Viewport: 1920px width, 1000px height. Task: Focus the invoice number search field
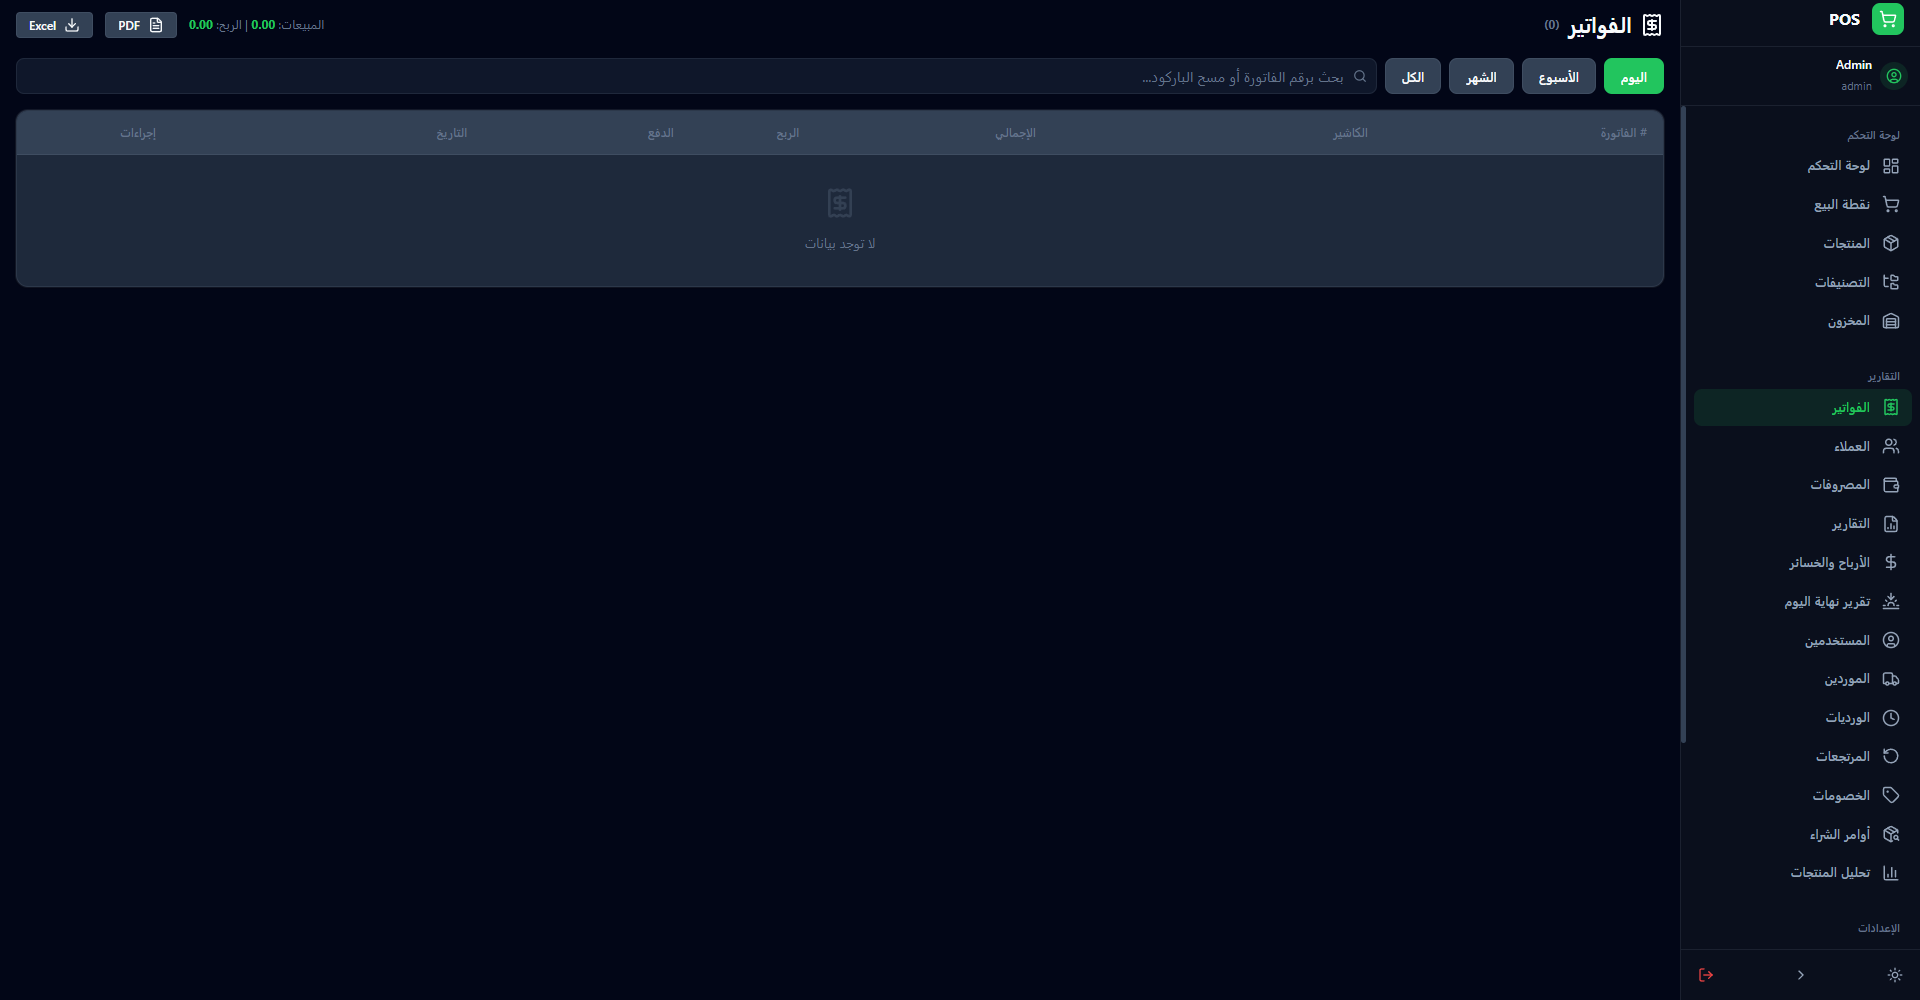tap(696, 76)
